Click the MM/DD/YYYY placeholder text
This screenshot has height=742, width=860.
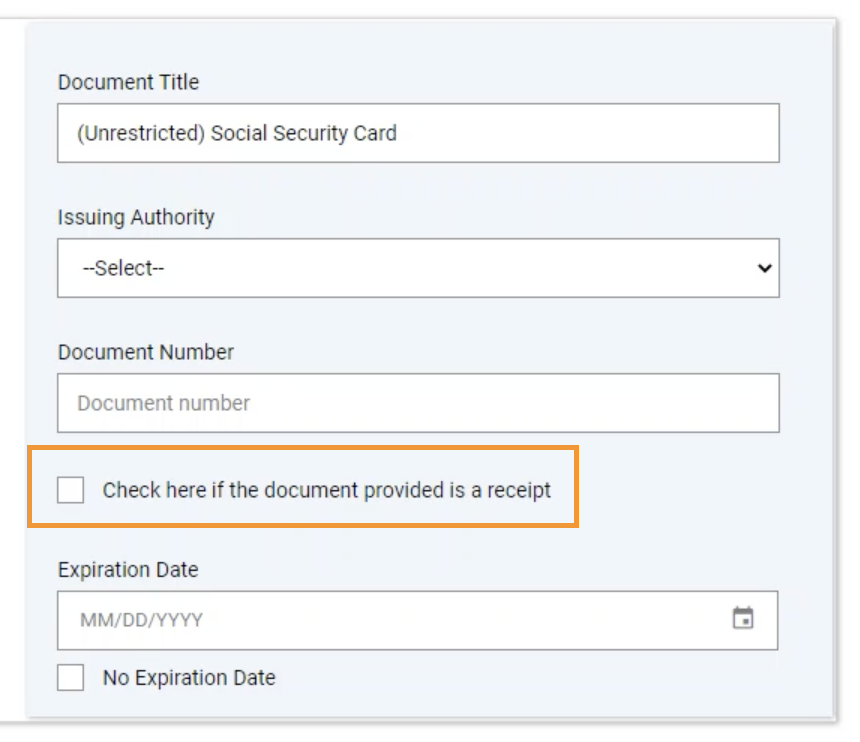pos(141,620)
